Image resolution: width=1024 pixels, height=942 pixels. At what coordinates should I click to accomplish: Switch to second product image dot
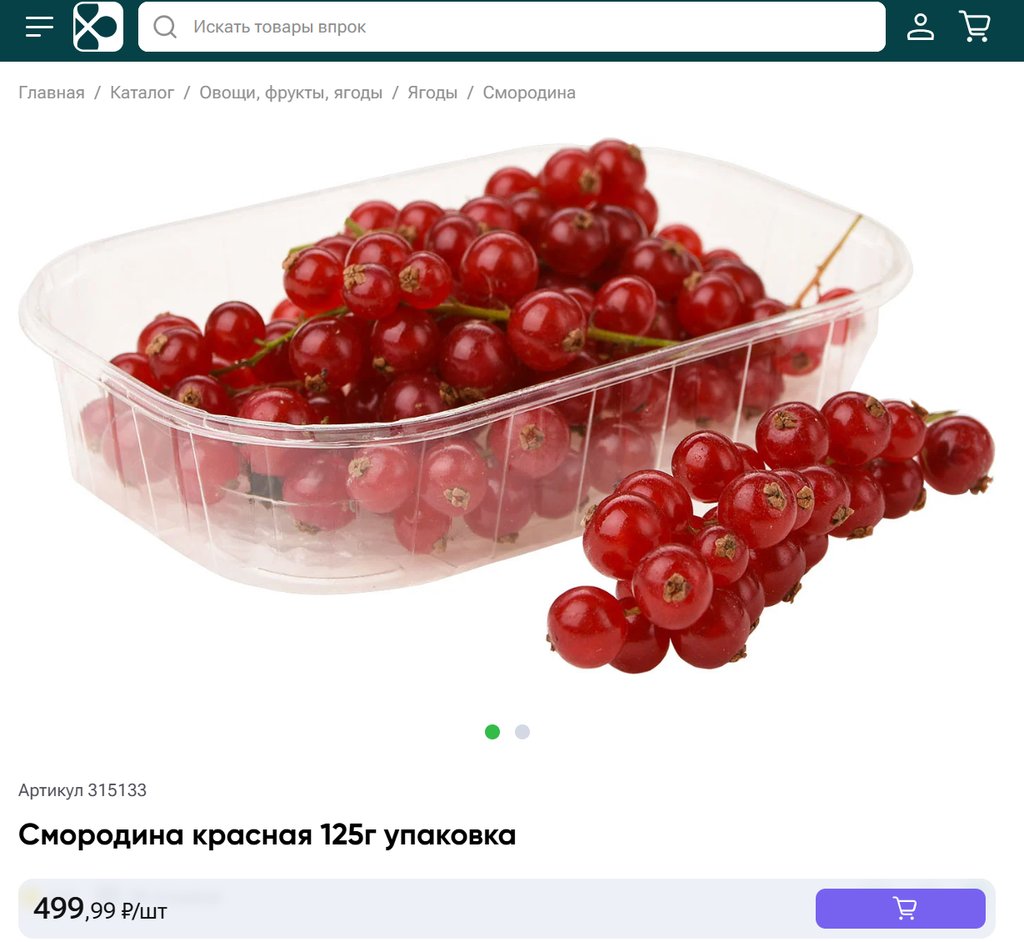point(522,732)
